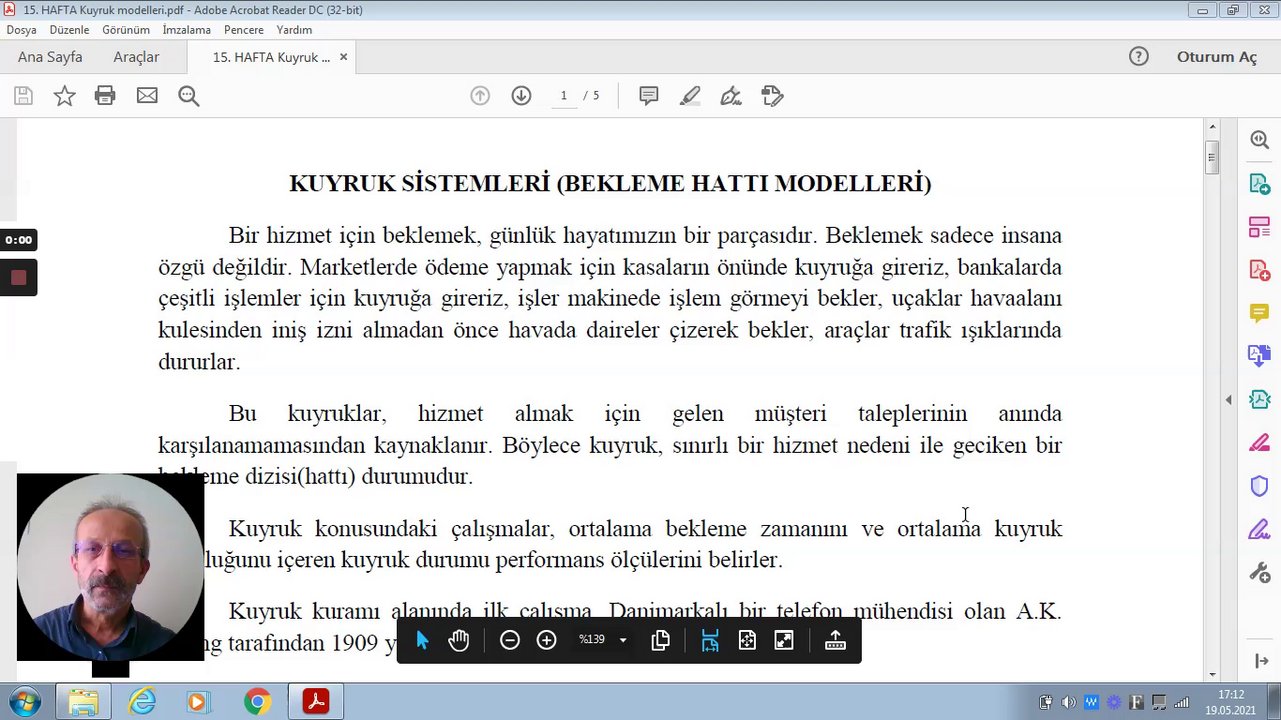Stop the recording with the red square button
The width and height of the screenshot is (1281, 720).
point(18,278)
